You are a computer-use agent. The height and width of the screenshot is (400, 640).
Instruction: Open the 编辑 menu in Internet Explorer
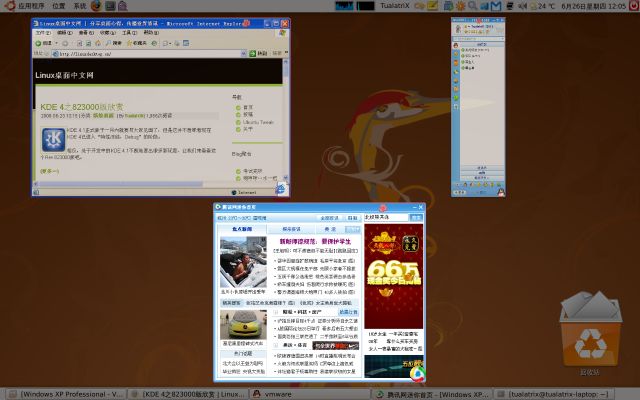(x=64, y=33)
